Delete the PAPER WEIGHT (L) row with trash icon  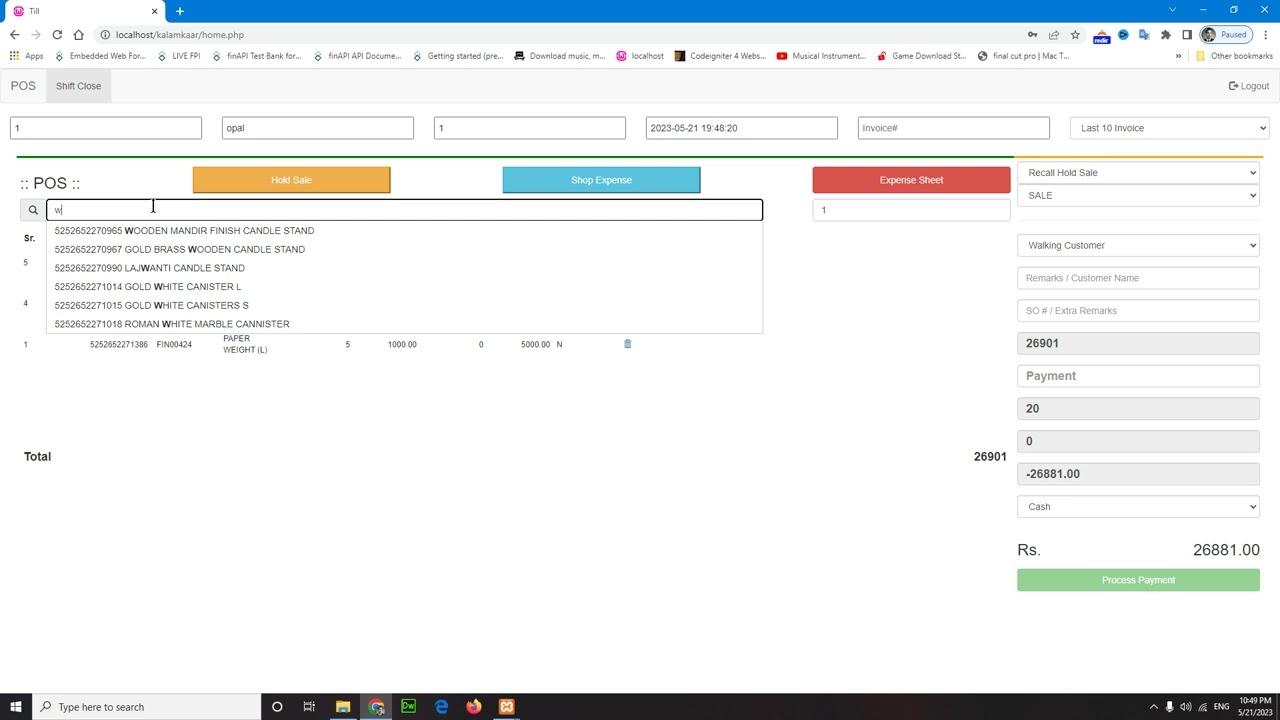[627, 344]
